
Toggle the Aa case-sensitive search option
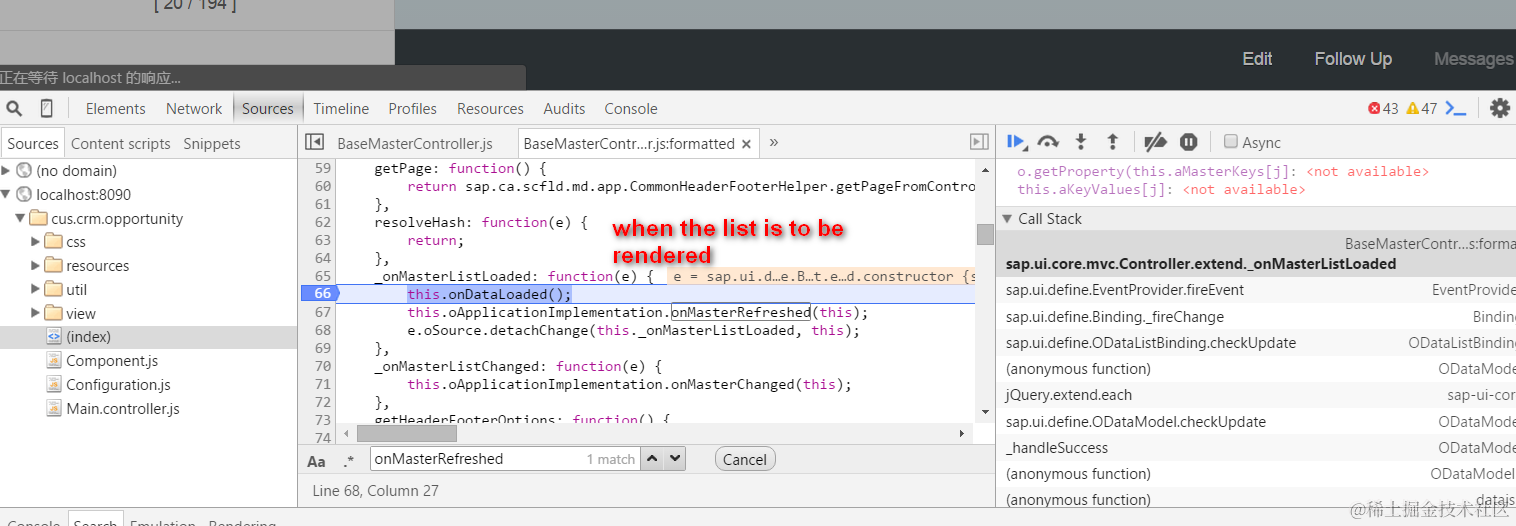pos(316,461)
